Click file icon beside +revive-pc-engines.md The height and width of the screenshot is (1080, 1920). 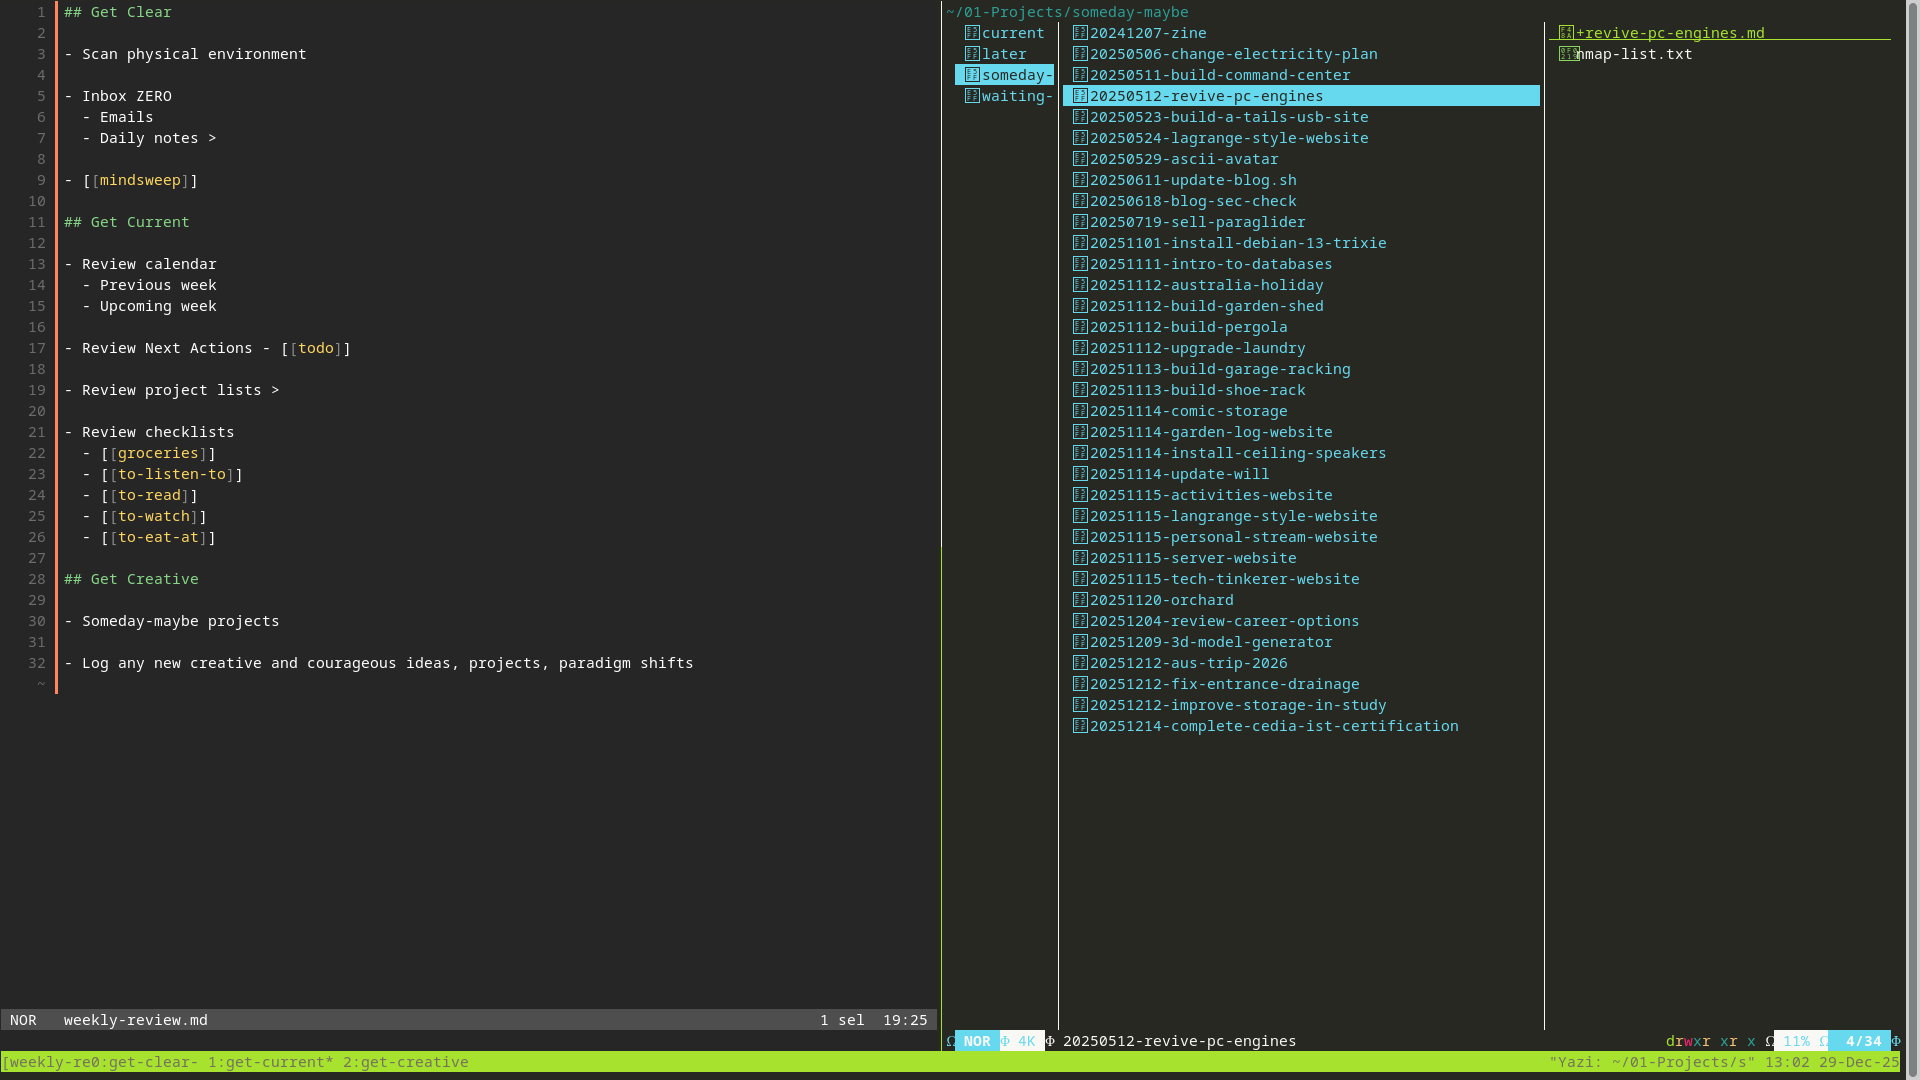tap(1567, 33)
